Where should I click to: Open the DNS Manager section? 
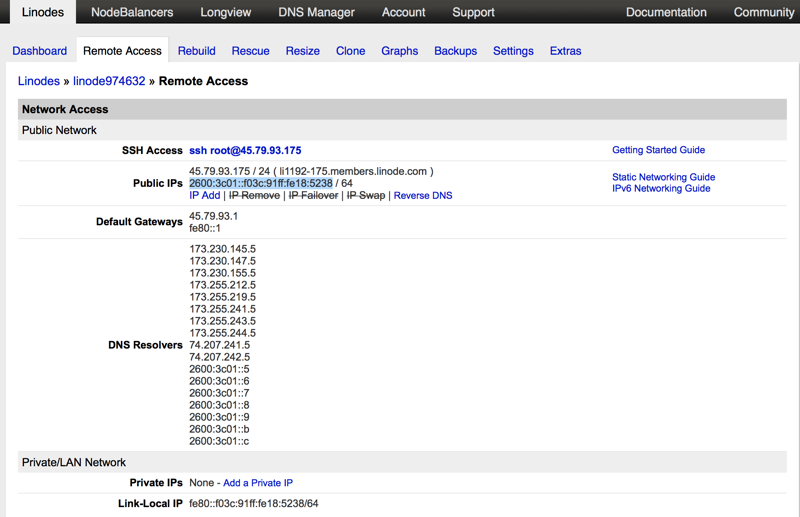[x=316, y=12]
